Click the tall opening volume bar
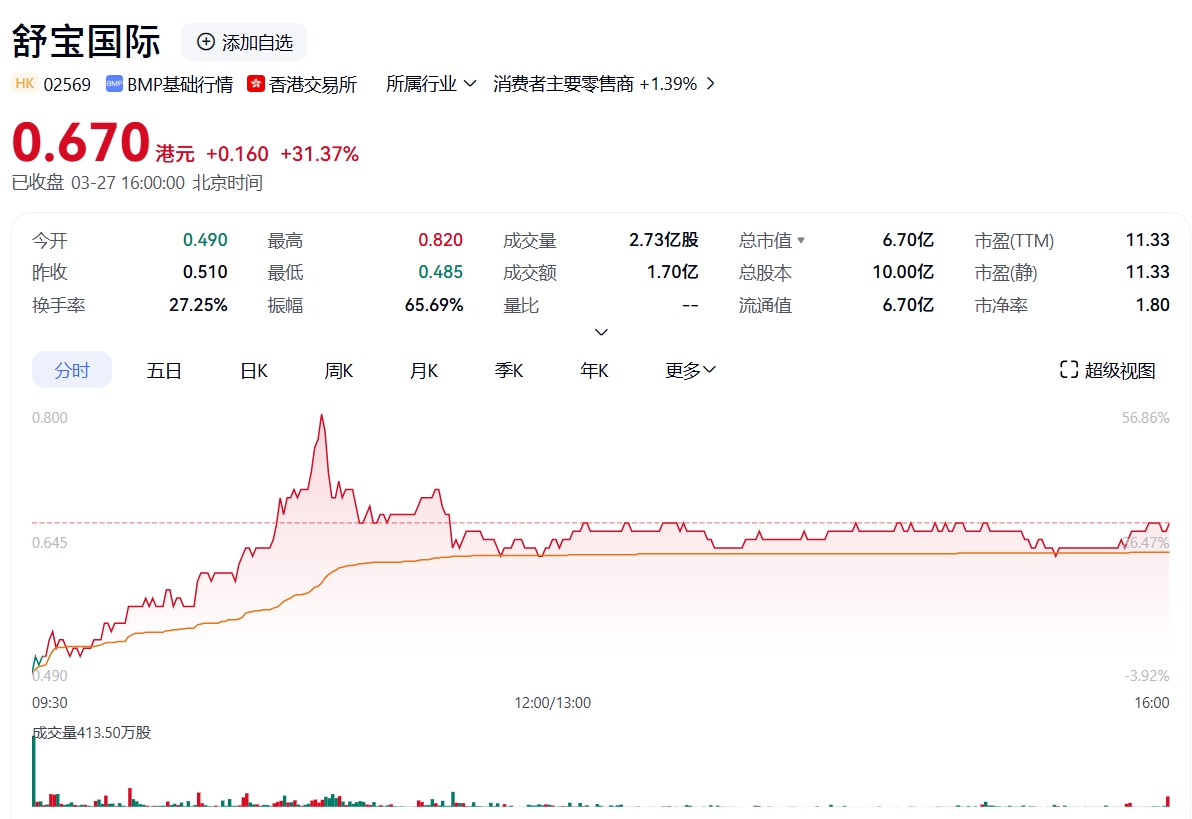Viewport: 1192px width, 819px height. [33, 770]
